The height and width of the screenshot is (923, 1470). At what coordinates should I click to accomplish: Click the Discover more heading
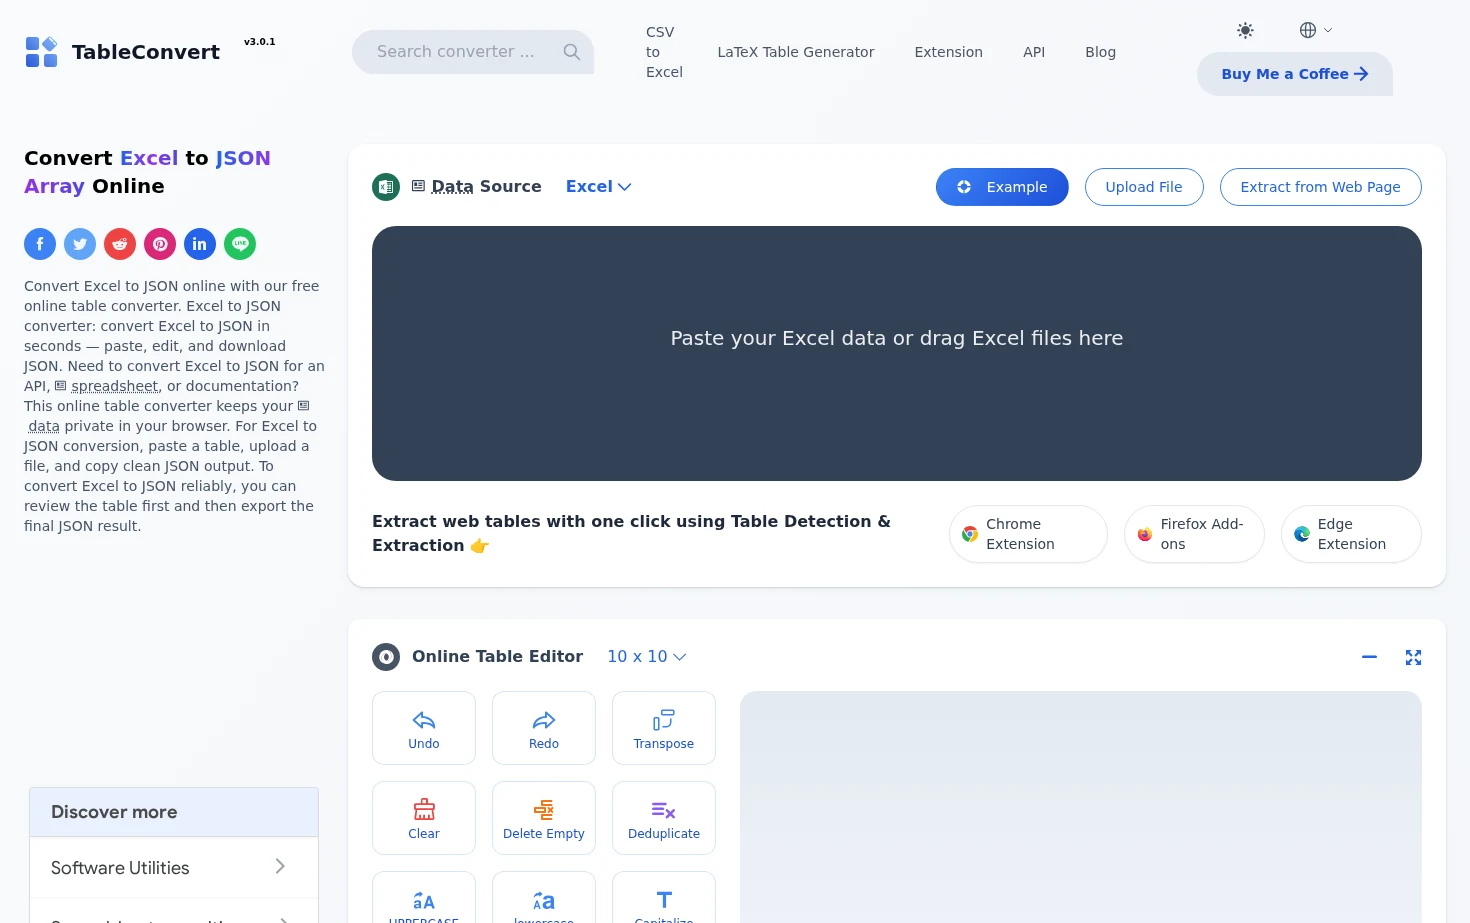pos(114,812)
